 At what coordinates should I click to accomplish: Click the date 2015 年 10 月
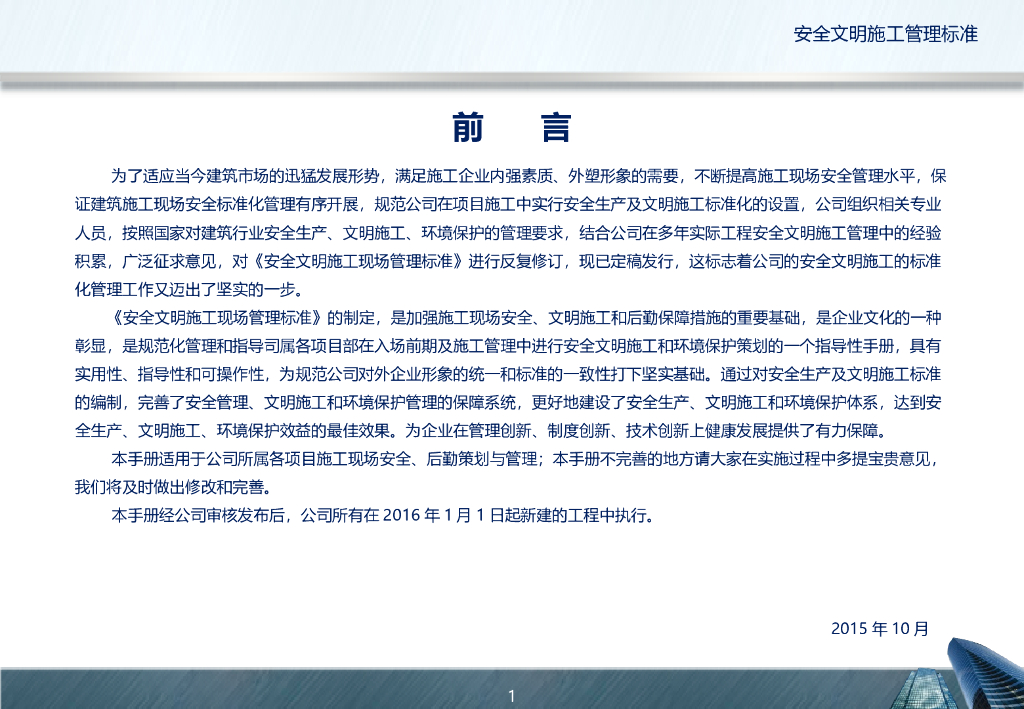[880, 629]
